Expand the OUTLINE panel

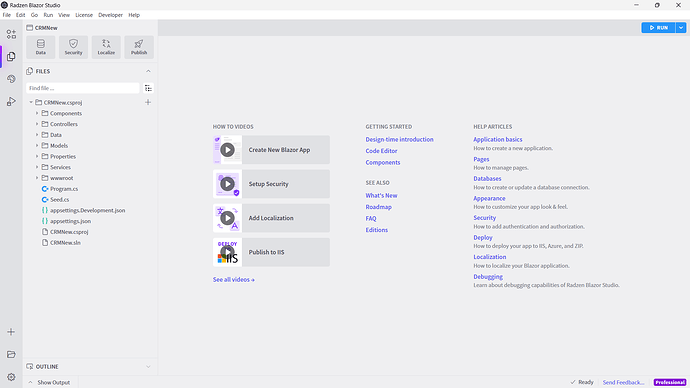pyautogui.click(x=148, y=366)
